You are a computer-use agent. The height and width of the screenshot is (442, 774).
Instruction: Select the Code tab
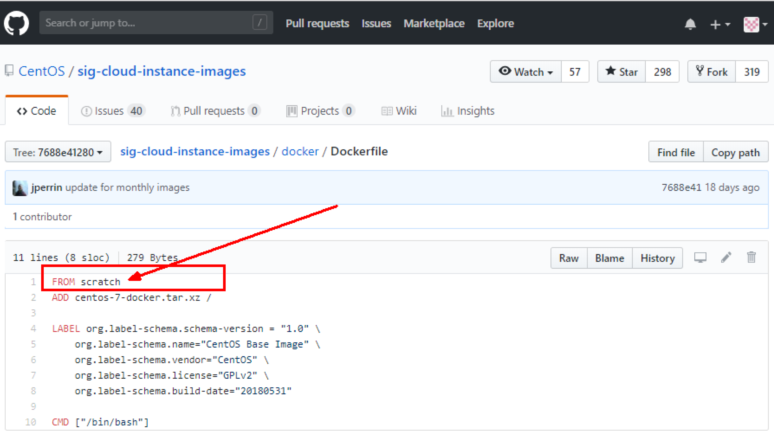[x=37, y=111]
